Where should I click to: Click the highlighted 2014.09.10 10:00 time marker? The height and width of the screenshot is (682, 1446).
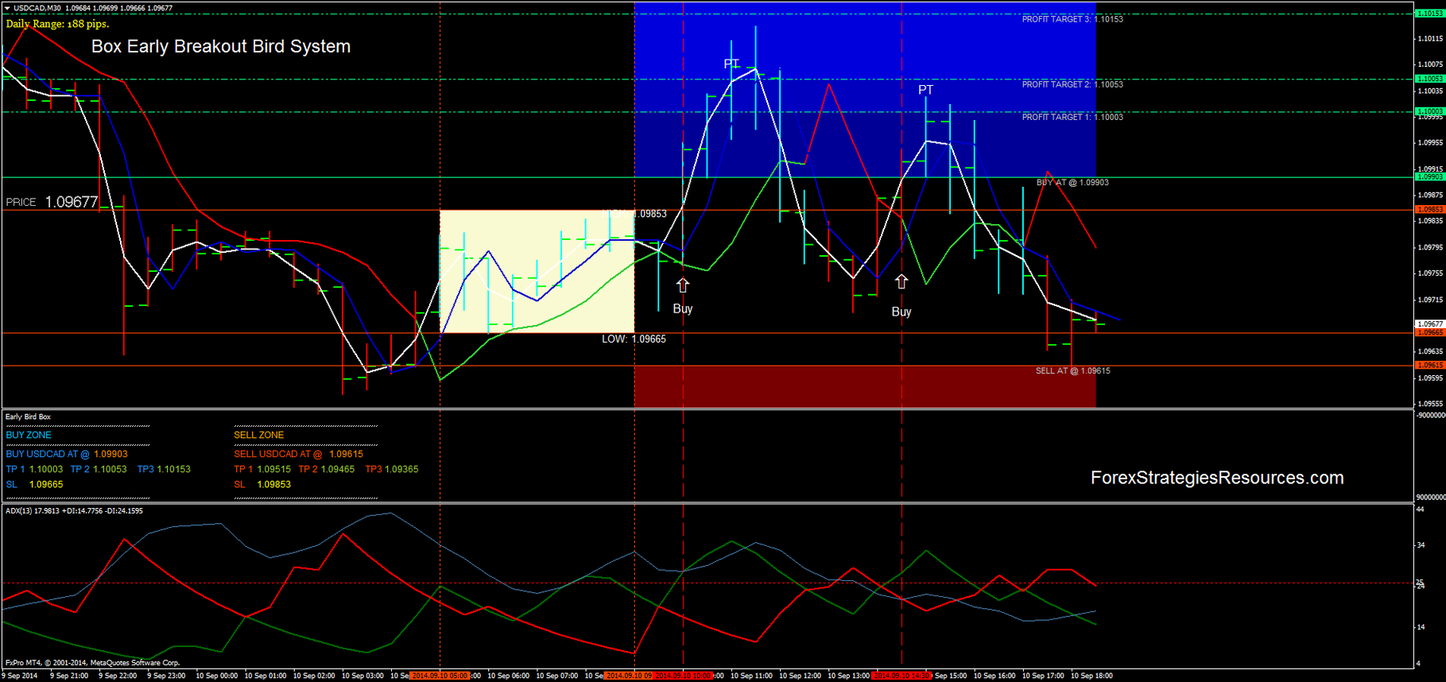[x=683, y=676]
